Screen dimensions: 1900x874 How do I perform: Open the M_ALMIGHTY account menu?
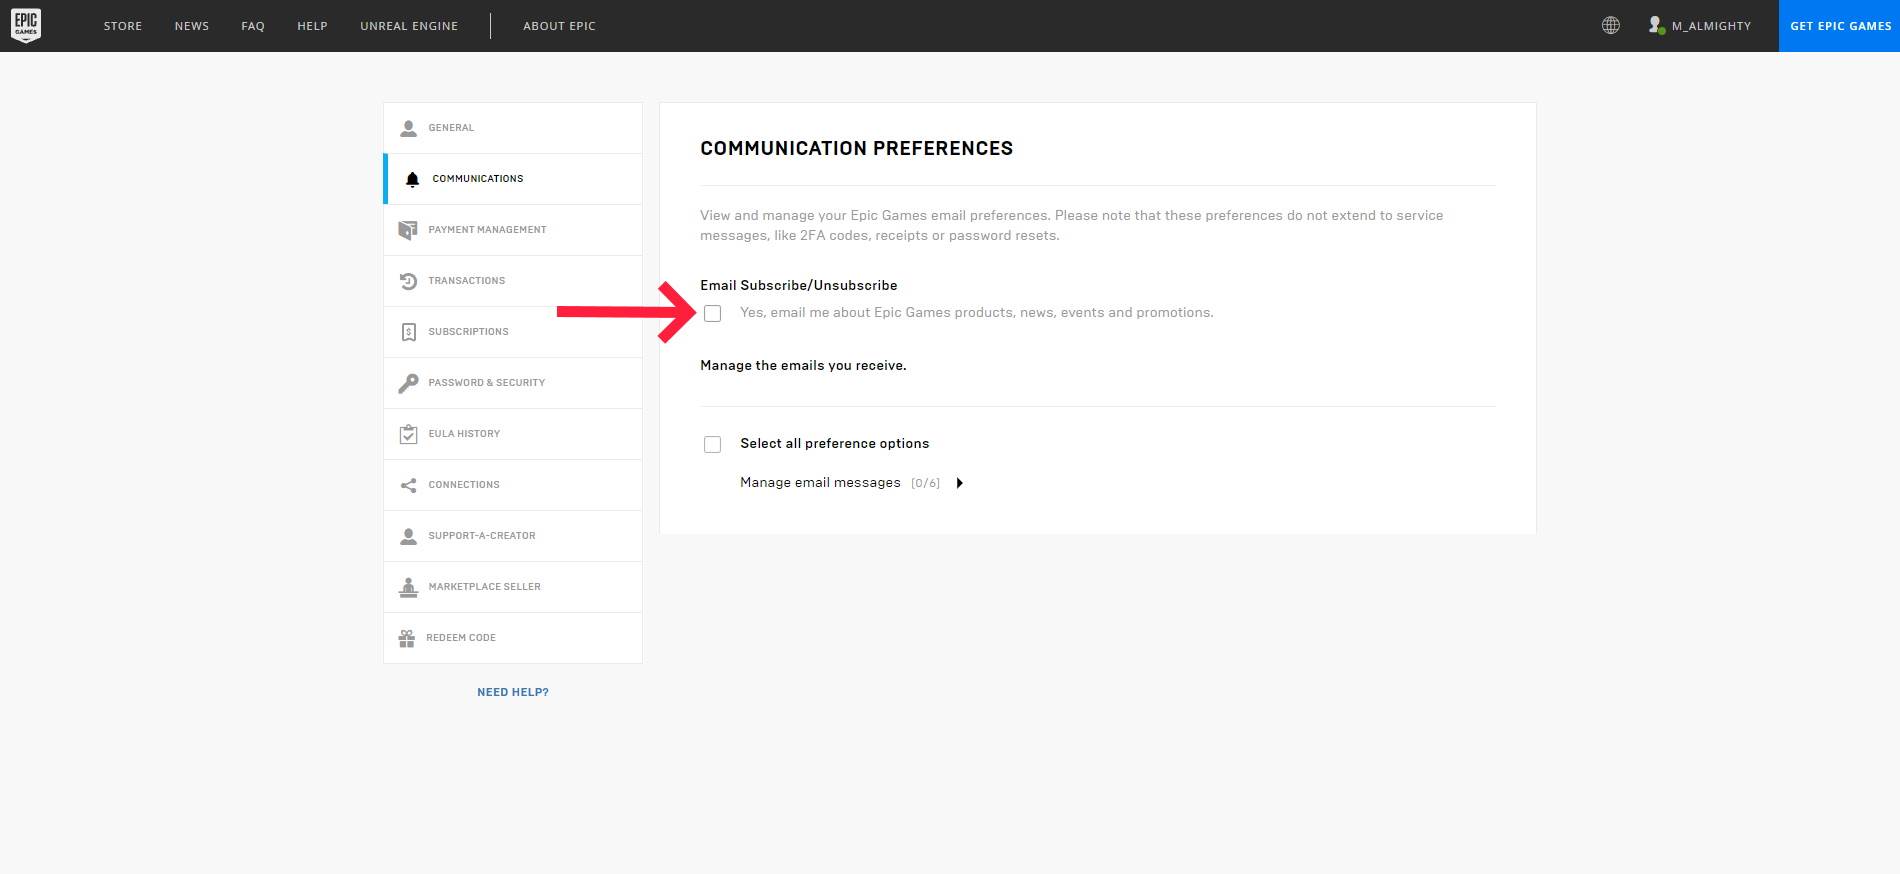tap(1711, 26)
